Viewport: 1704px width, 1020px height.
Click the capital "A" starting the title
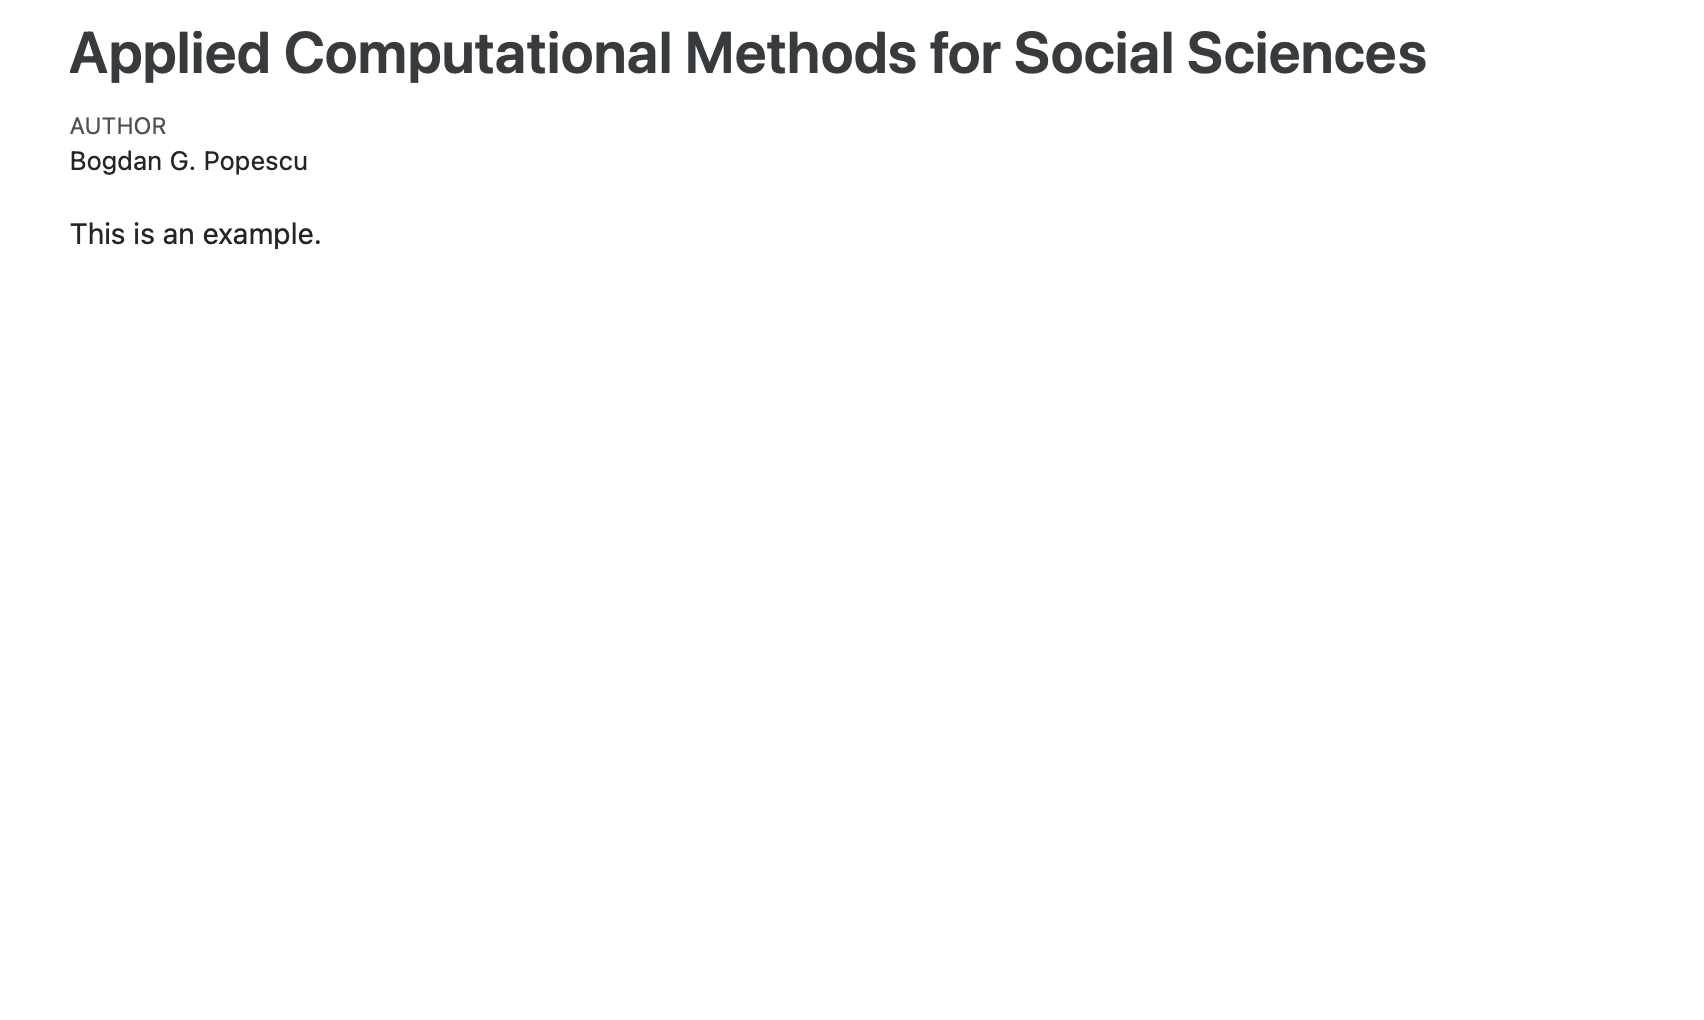tap(88, 54)
